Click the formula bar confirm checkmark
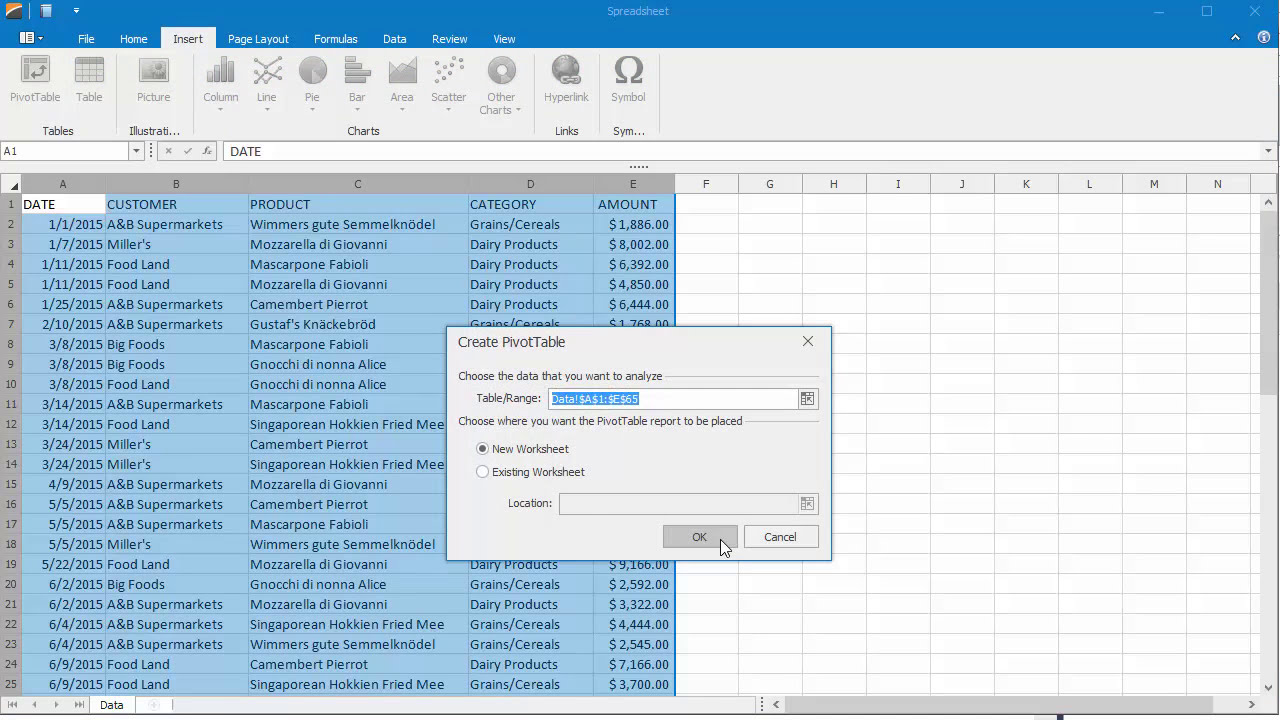This screenshot has width=1280, height=720. coord(187,151)
